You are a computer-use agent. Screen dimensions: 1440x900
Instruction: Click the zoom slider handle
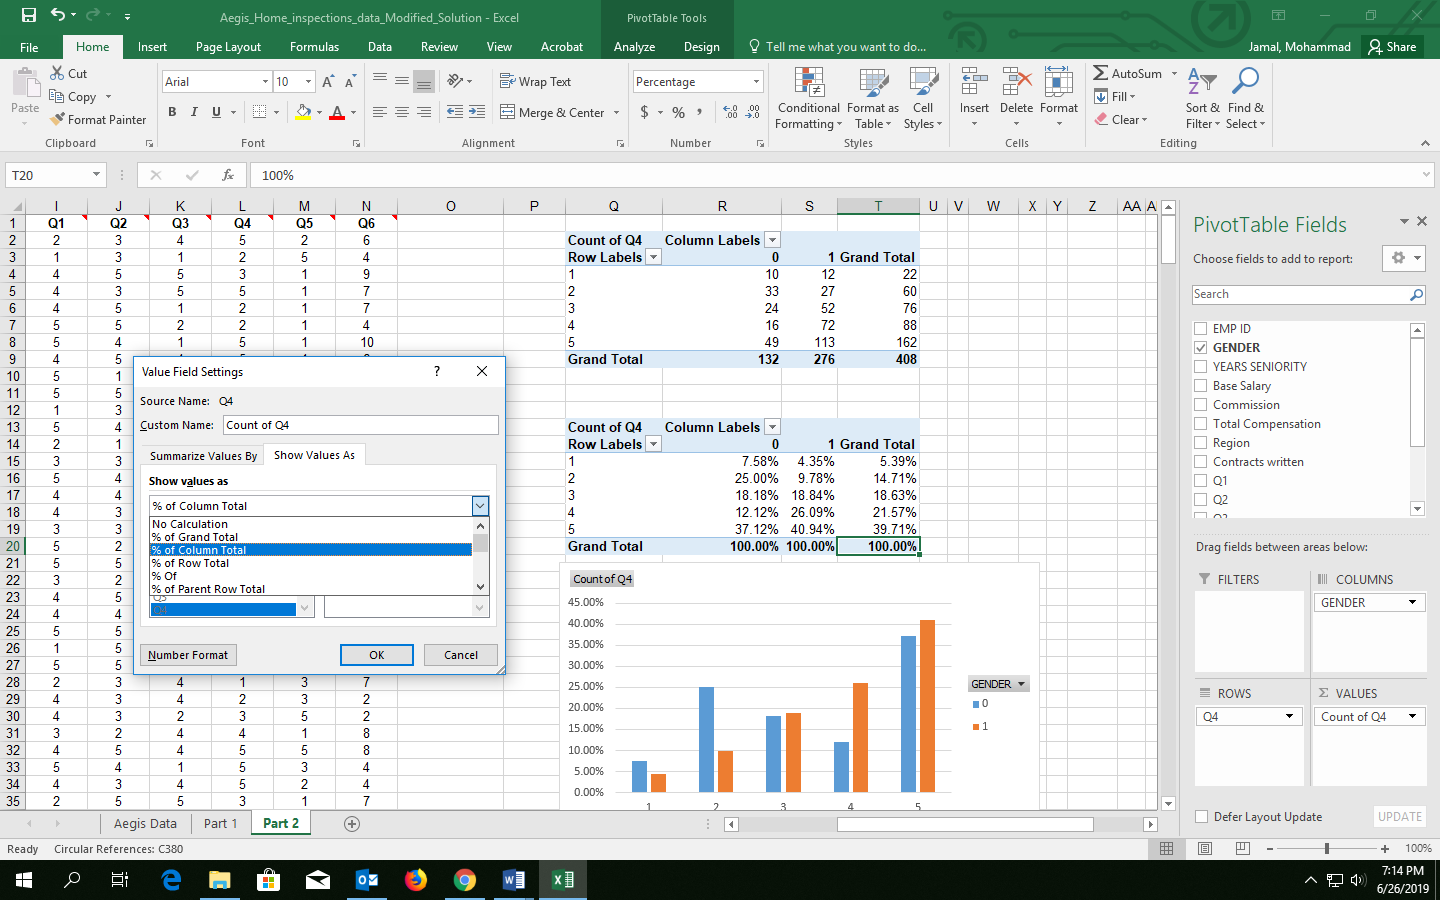point(1327,848)
